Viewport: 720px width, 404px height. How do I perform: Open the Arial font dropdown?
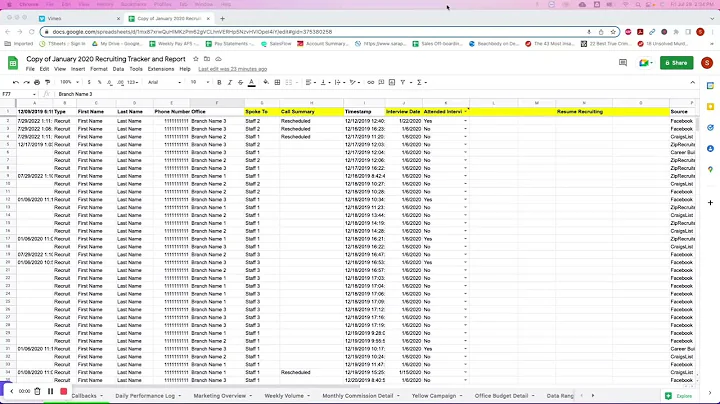click(164, 82)
